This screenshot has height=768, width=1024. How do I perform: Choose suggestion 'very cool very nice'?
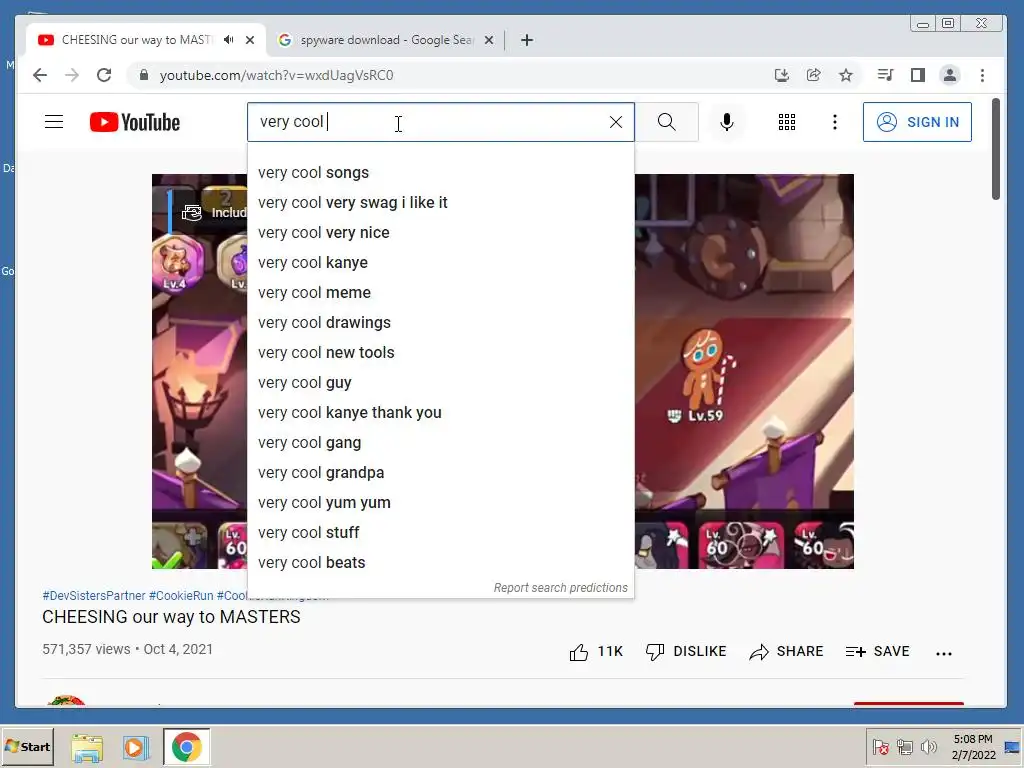click(x=441, y=232)
